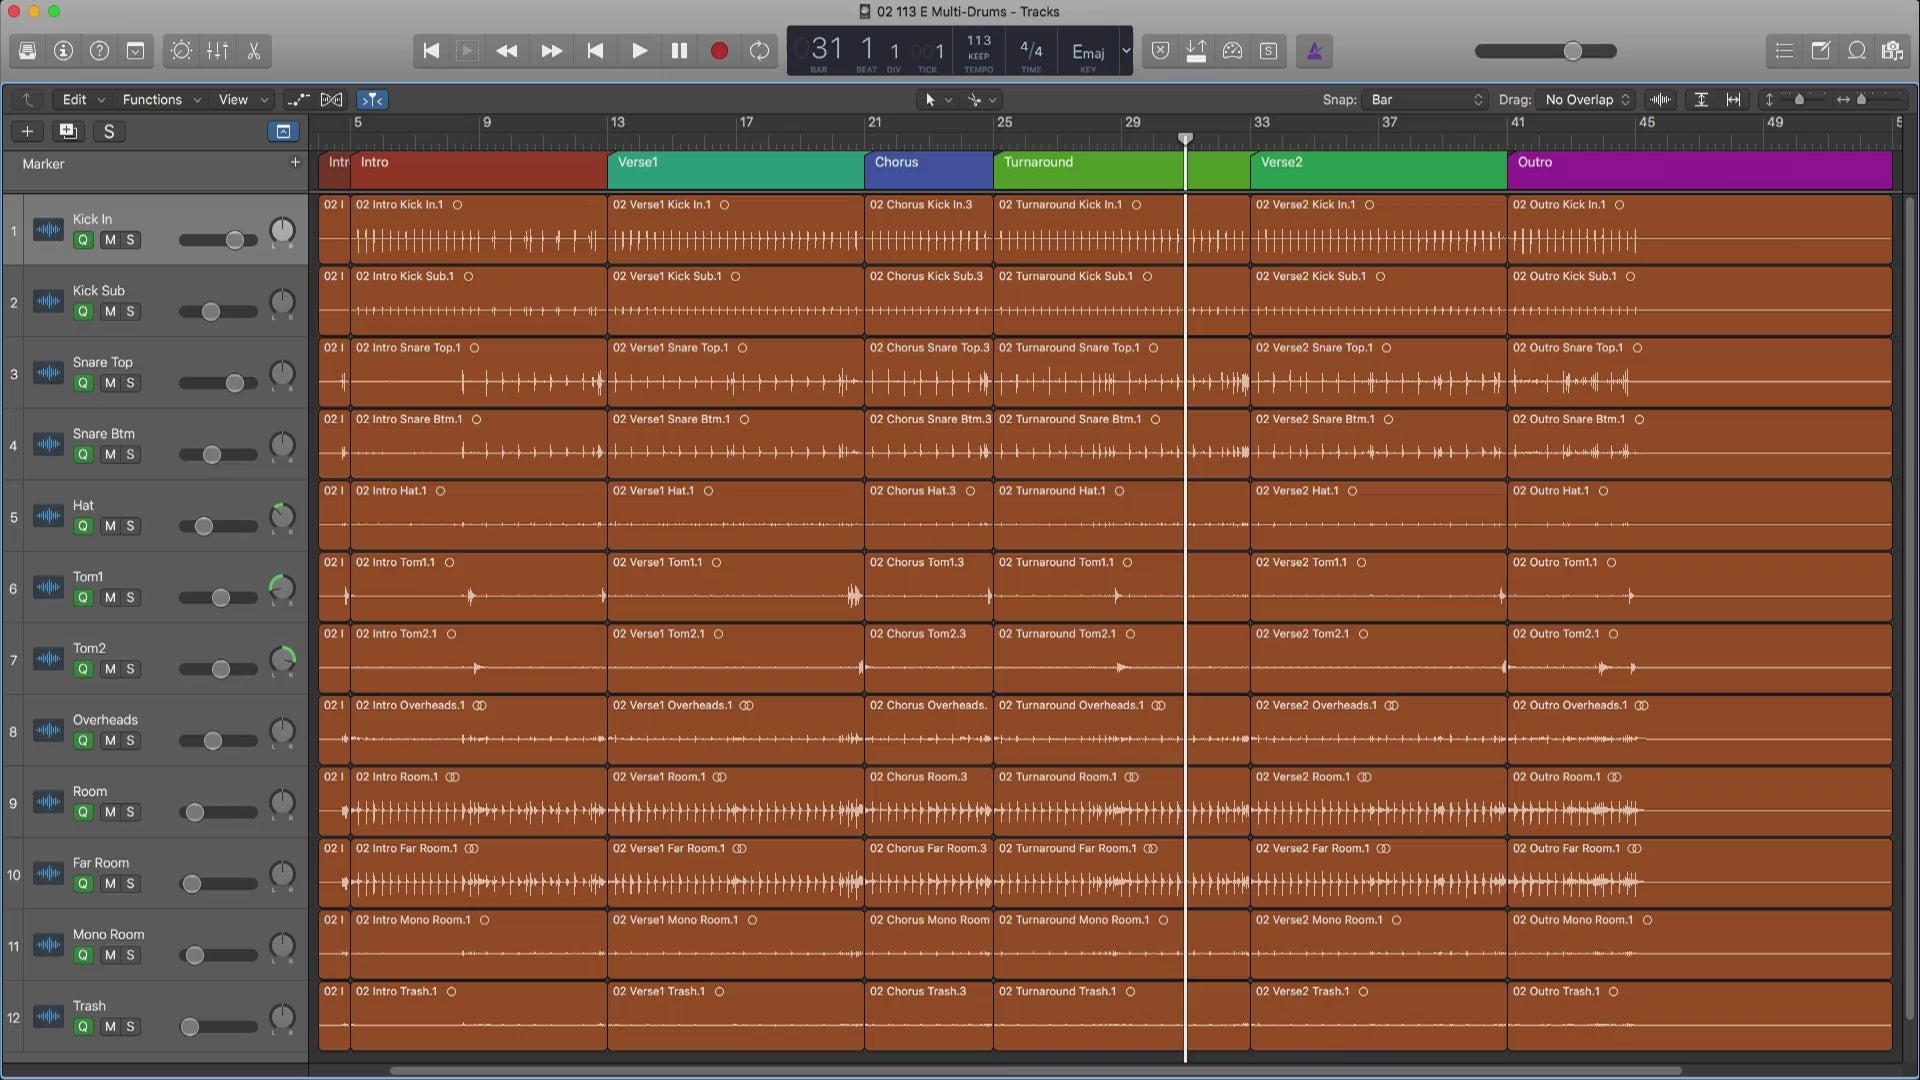The height and width of the screenshot is (1080, 1920).
Task: Click the Room track waveform icon
Action: point(48,802)
